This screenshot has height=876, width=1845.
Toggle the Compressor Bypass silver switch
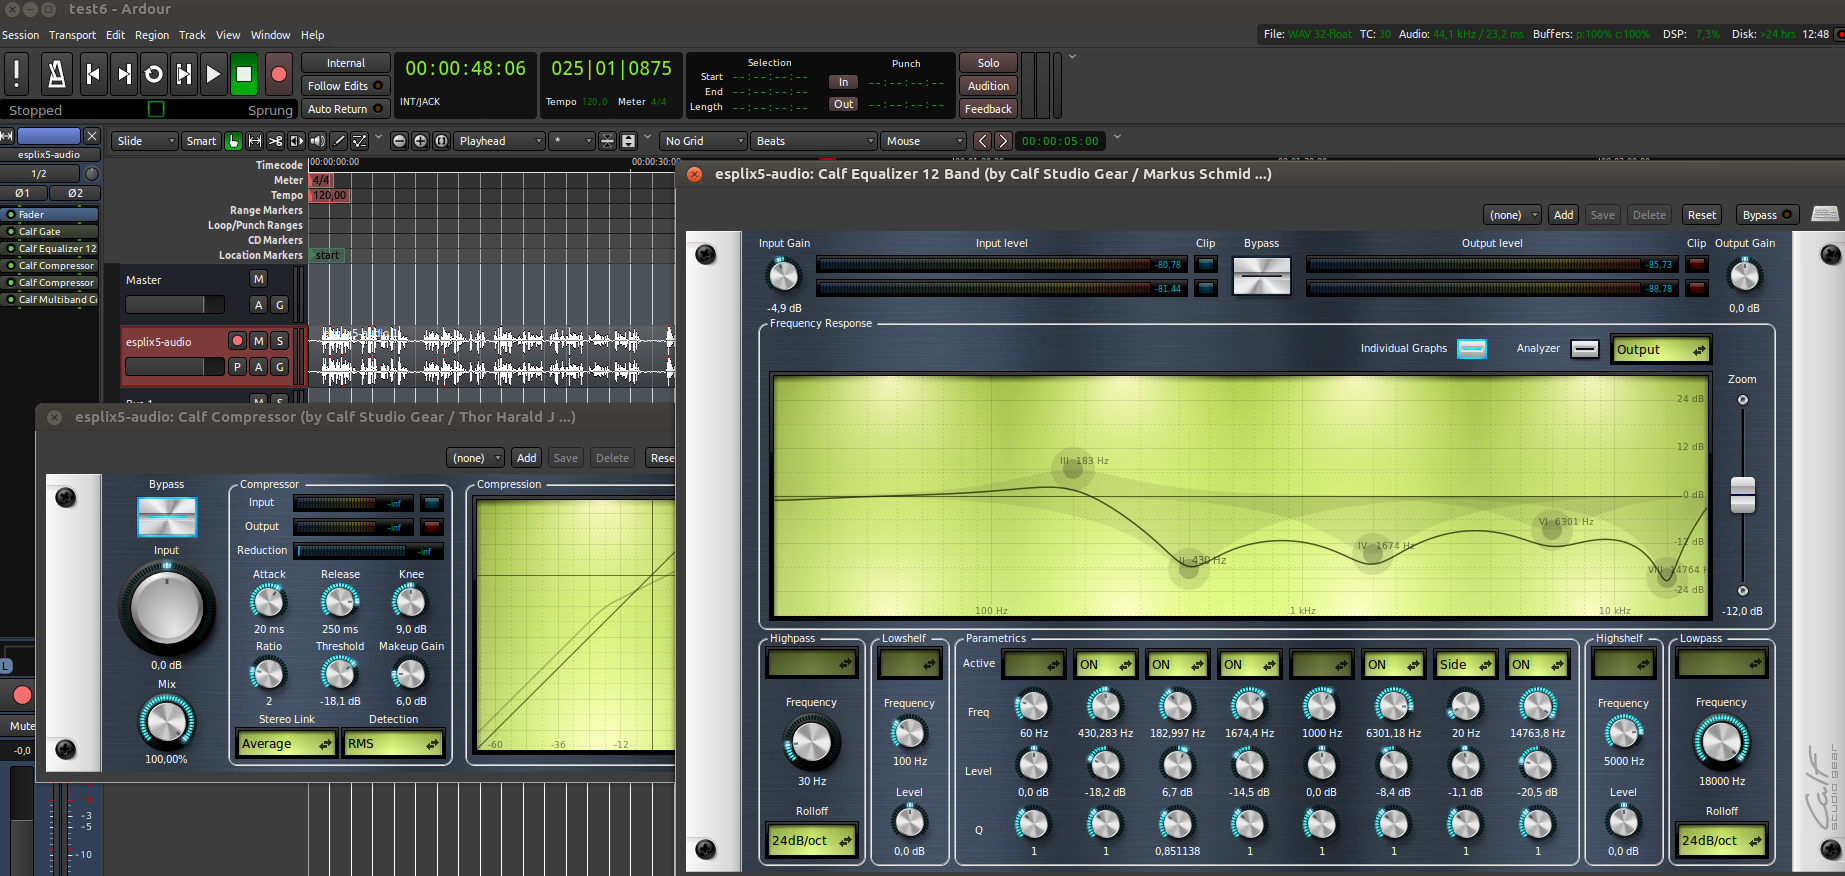pos(167,517)
